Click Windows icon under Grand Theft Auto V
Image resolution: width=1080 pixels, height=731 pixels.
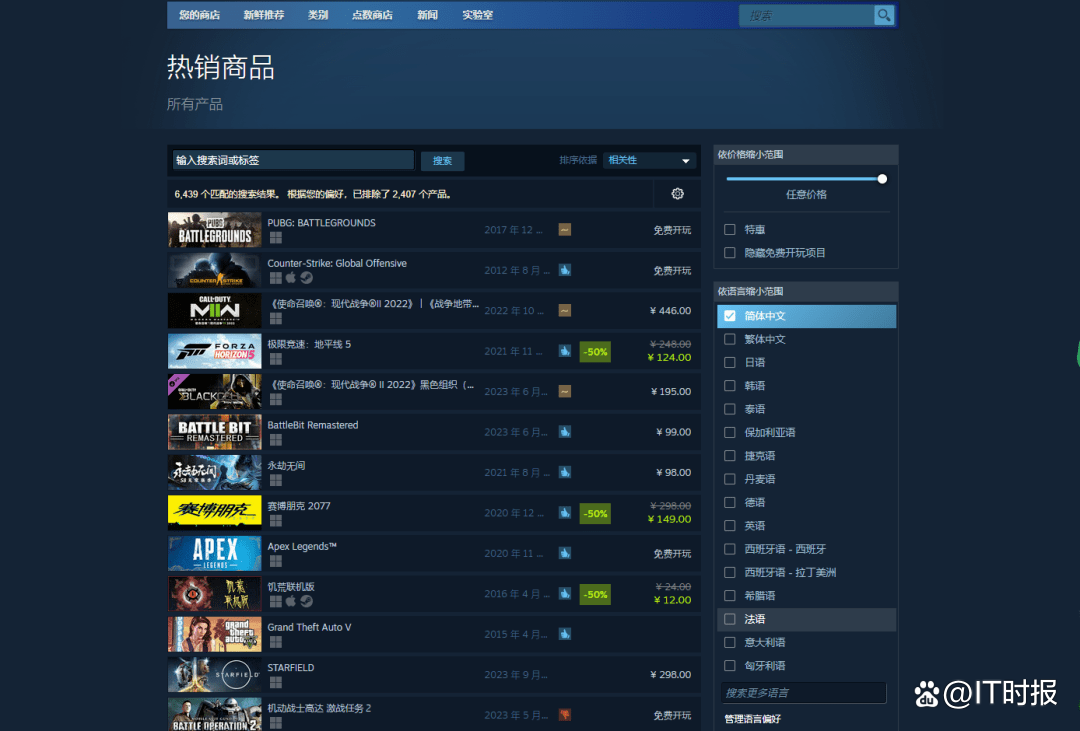(x=276, y=642)
